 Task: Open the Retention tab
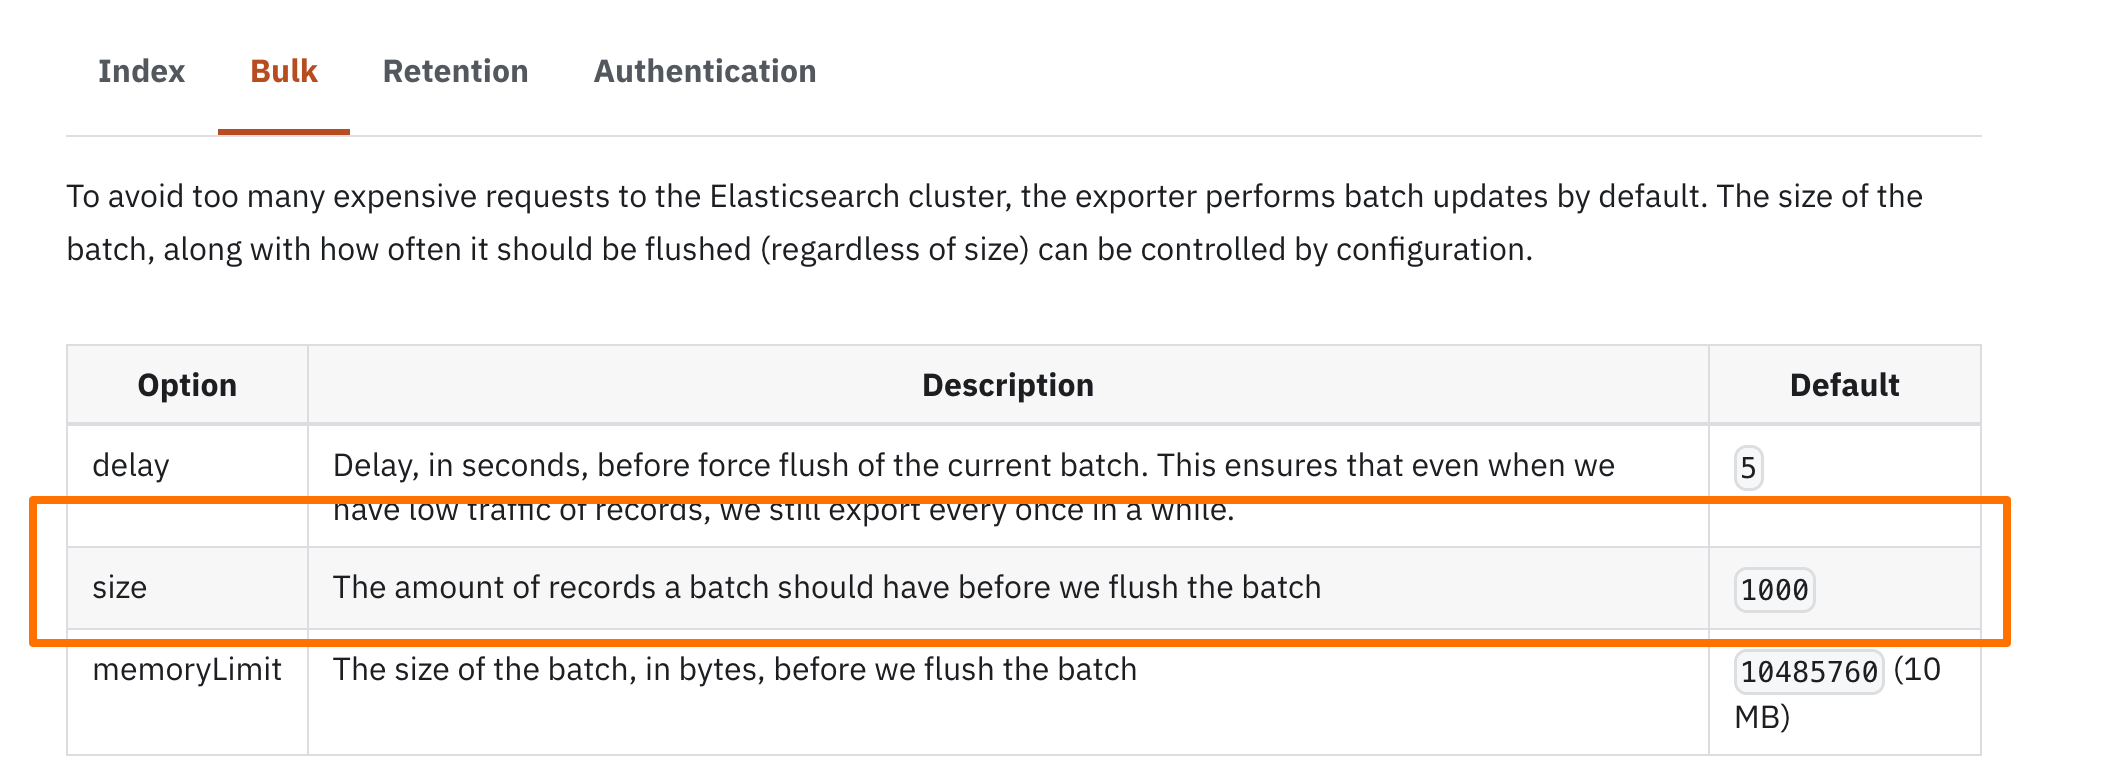click(x=455, y=71)
